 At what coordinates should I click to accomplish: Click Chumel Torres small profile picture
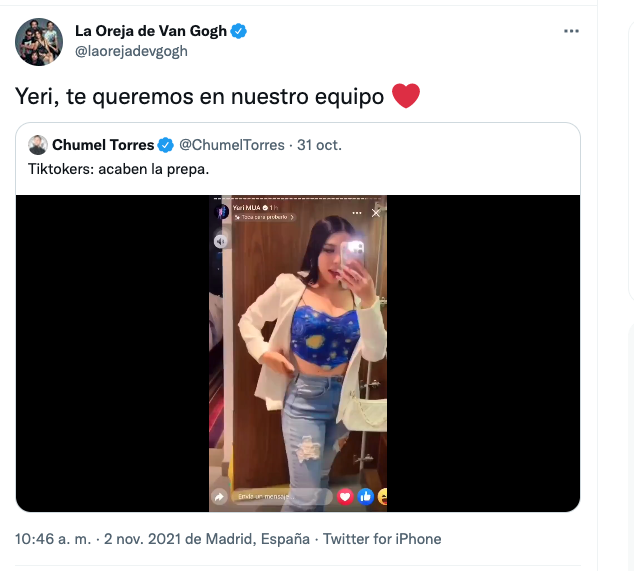point(38,145)
